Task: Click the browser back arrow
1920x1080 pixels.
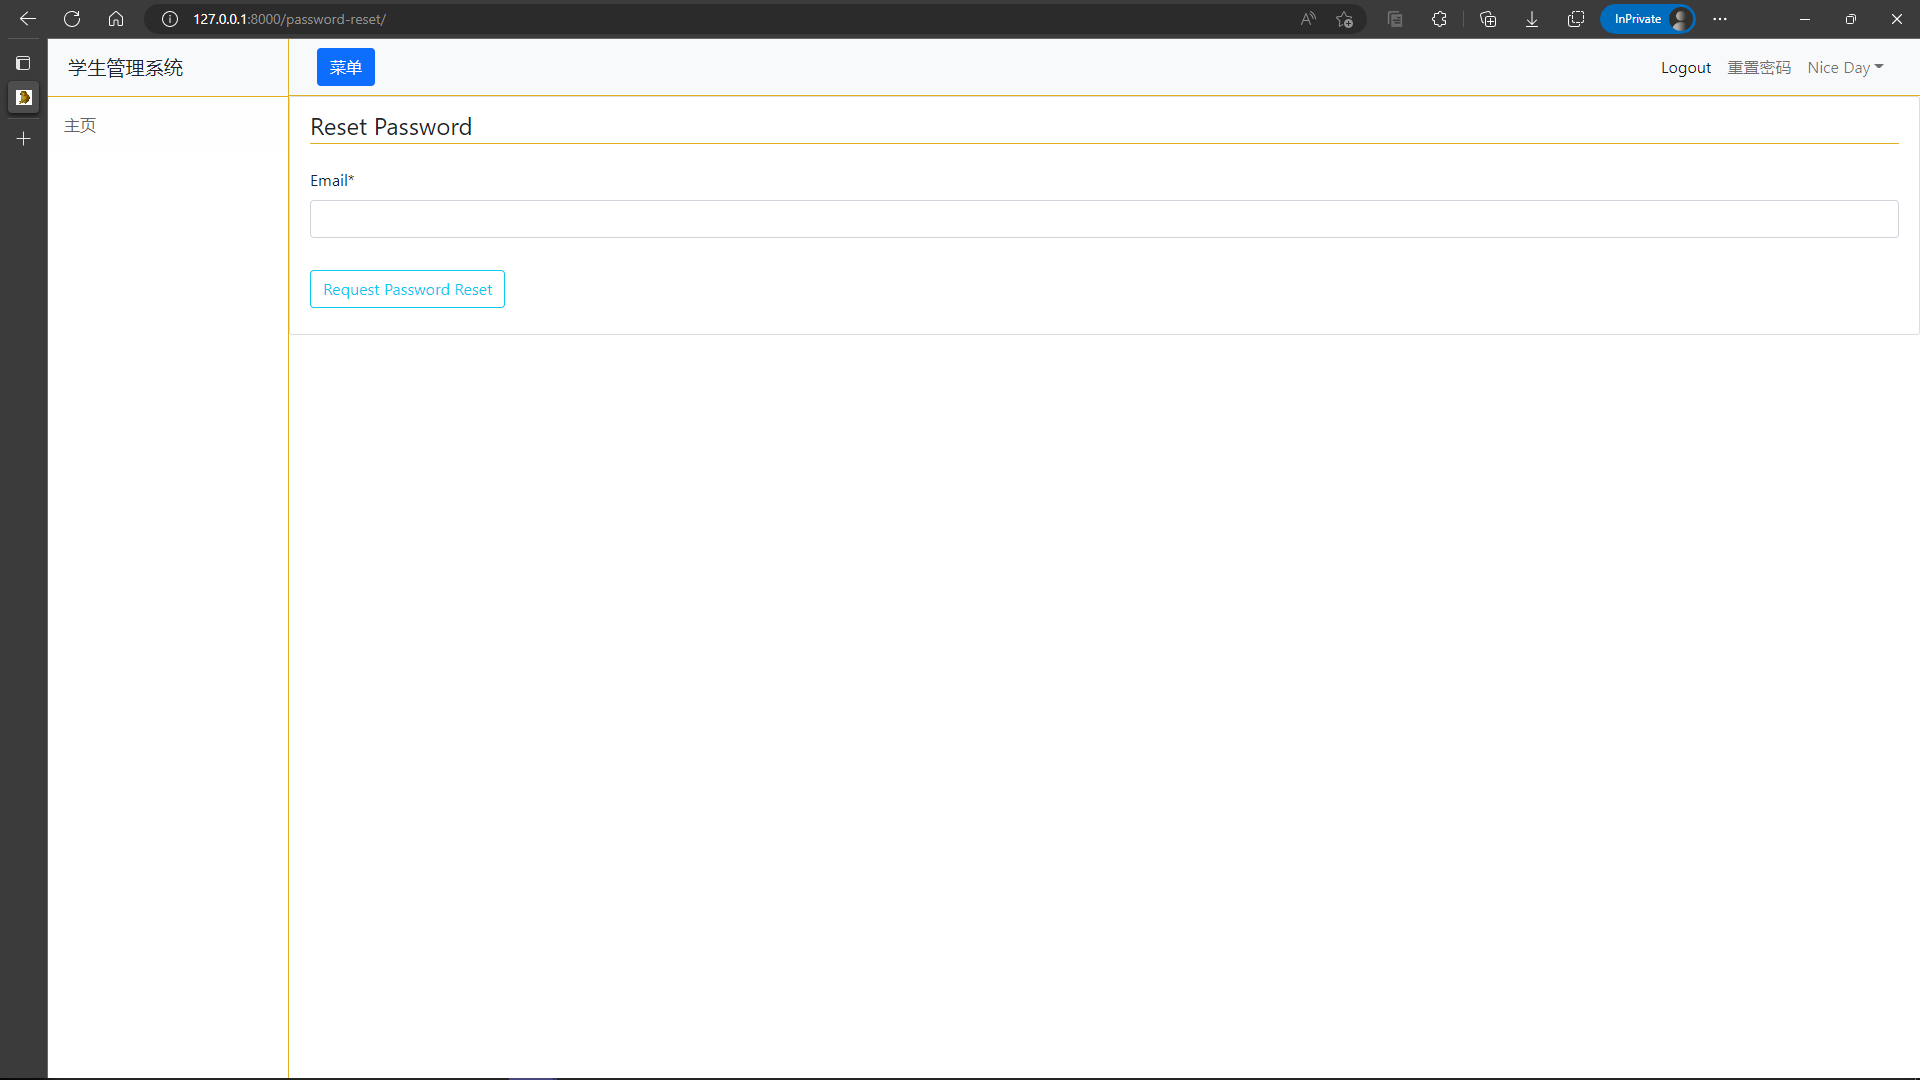Action: click(x=27, y=19)
